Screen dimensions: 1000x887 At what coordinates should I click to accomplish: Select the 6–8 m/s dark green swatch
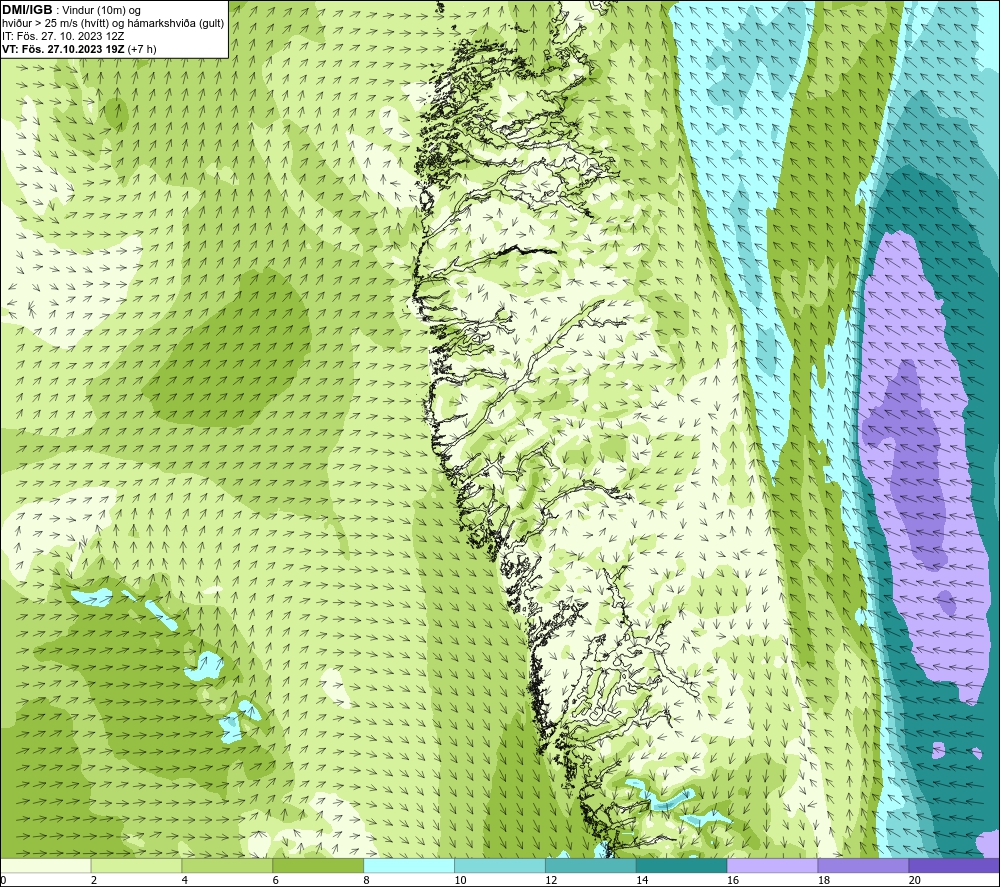click(318, 865)
